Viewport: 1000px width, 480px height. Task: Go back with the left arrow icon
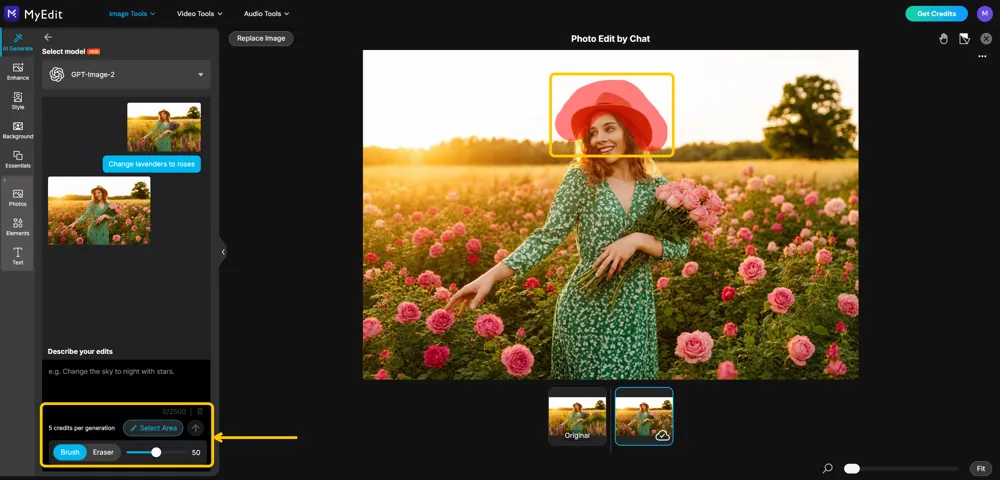[48, 37]
